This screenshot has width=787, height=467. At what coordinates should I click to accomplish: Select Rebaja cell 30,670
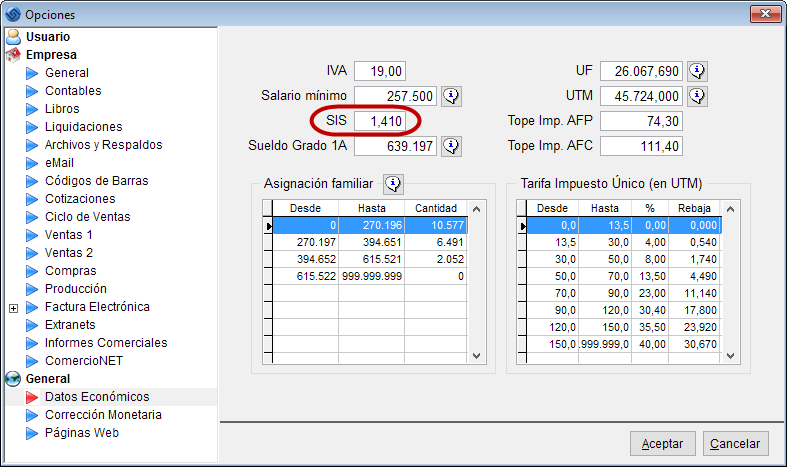click(x=694, y=344)
